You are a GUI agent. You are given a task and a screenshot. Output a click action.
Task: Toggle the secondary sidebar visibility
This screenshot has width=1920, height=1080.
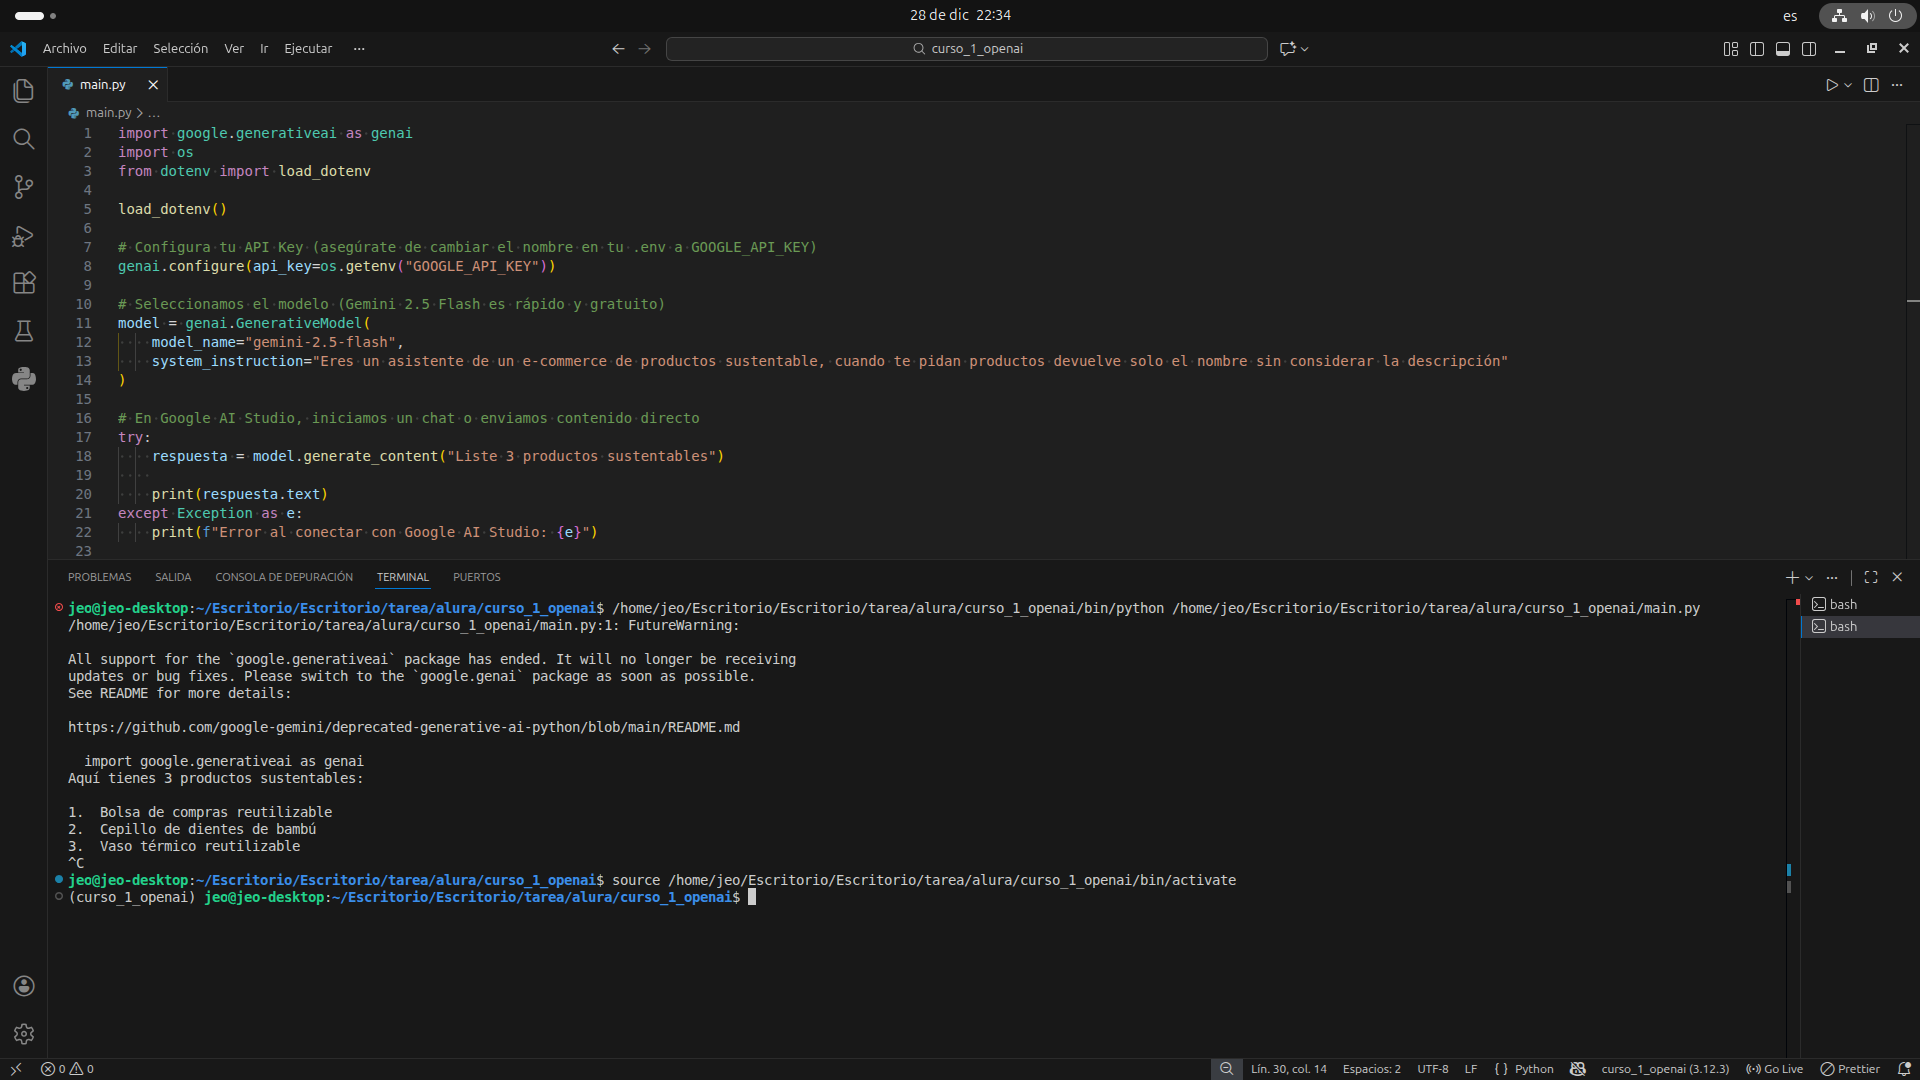1809,49
